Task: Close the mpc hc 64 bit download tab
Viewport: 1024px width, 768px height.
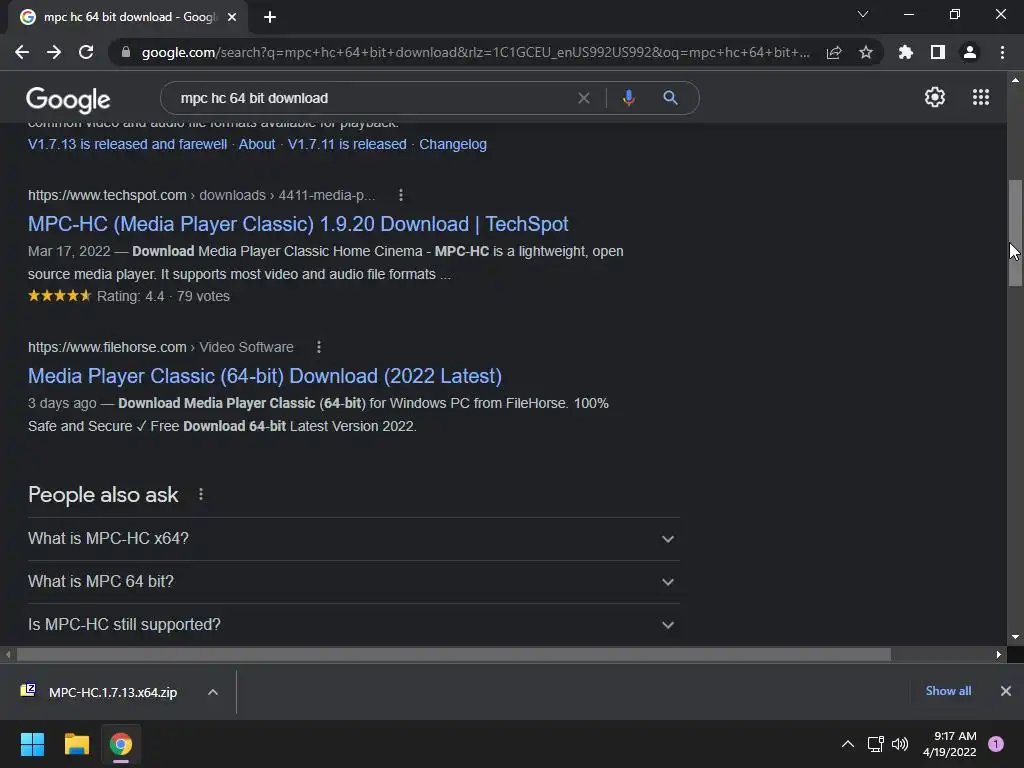Action: (232, 17)
